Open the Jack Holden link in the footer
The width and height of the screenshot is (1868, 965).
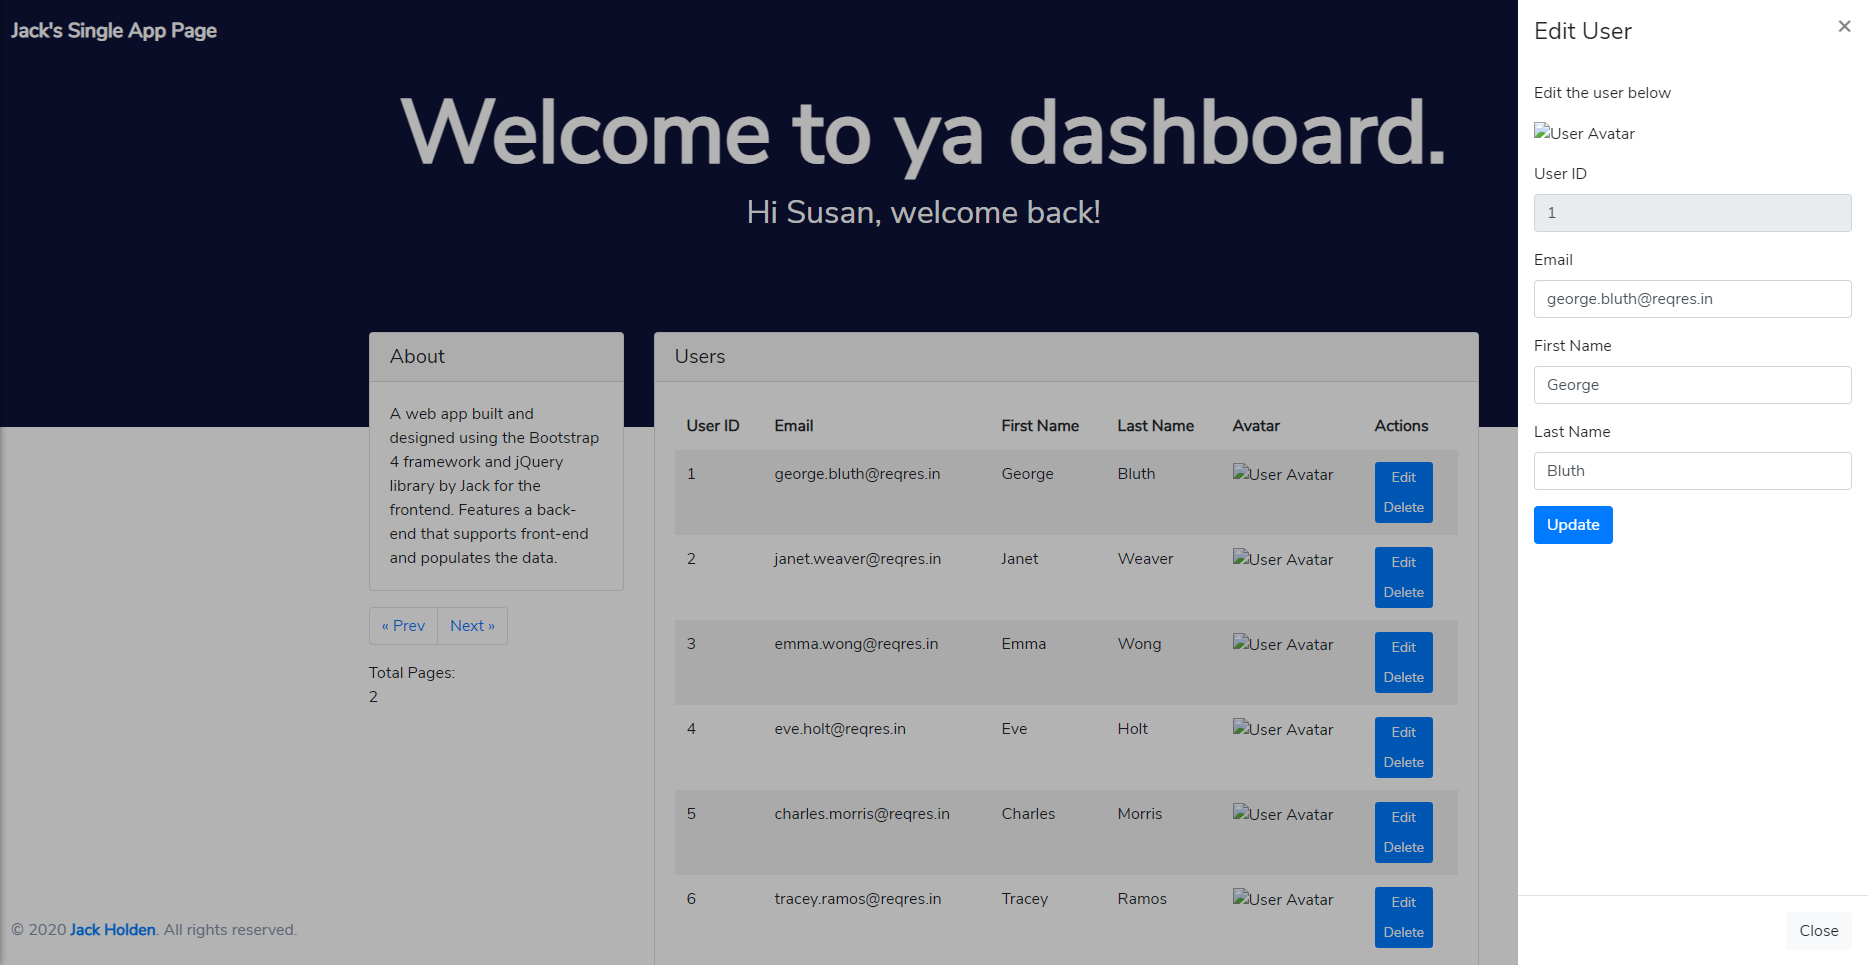[x=112, y=930]
